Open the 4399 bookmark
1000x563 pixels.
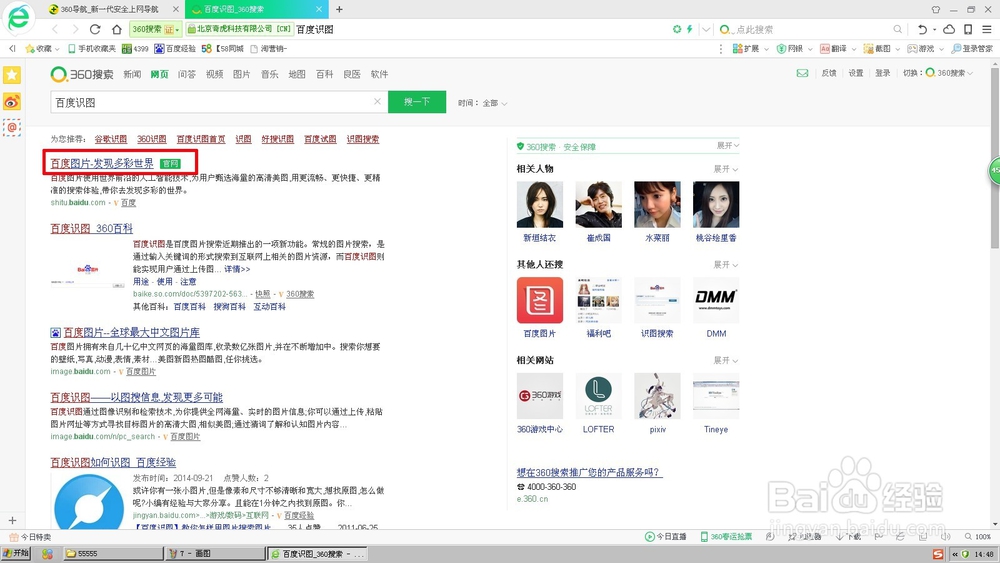(x=135, y=48)
